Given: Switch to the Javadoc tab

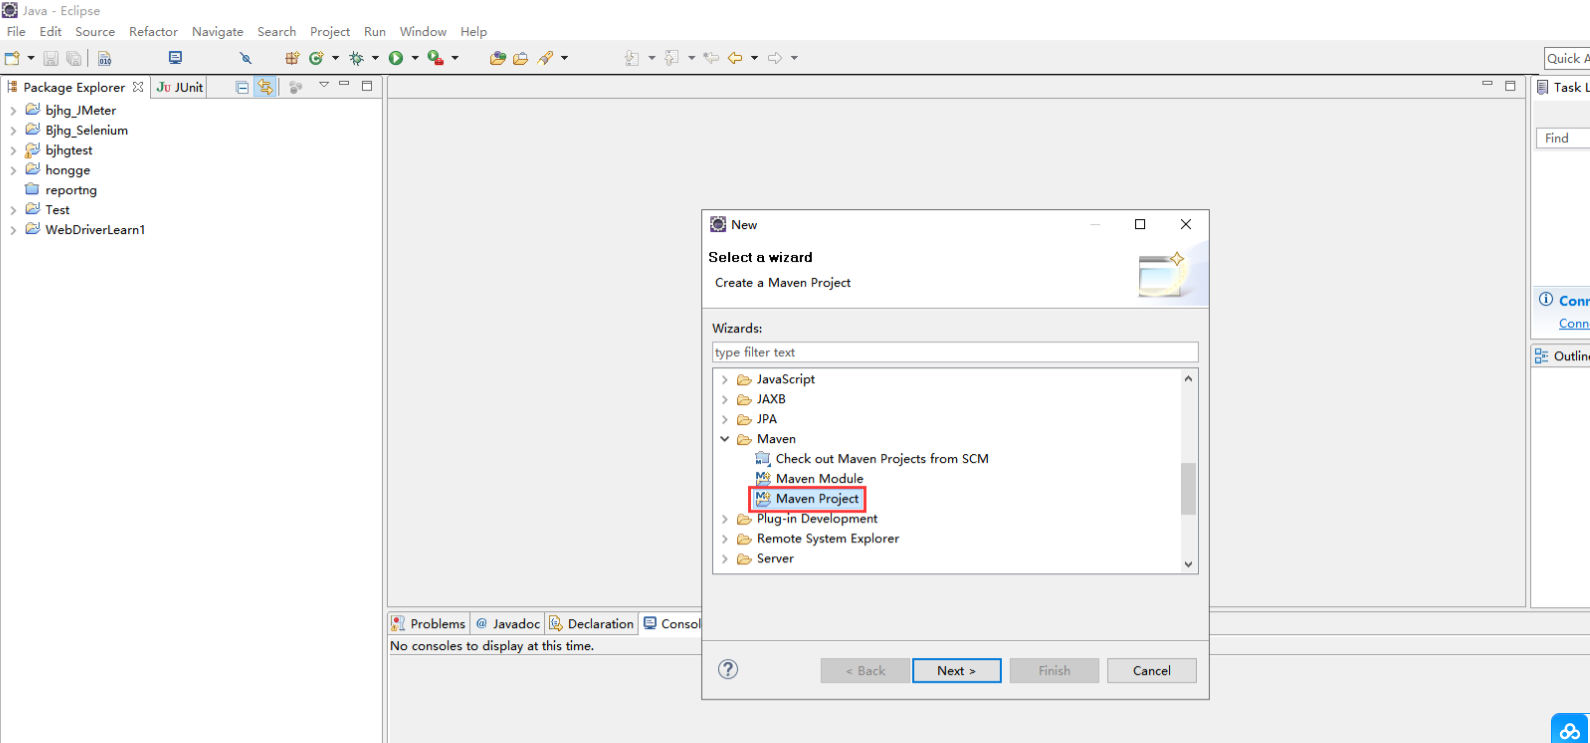Looking at the screenshot, I should 507,623.
